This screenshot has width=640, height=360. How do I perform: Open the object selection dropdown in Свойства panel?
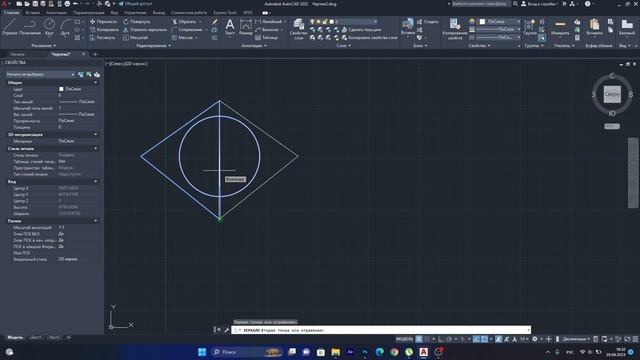click(40, 74)
